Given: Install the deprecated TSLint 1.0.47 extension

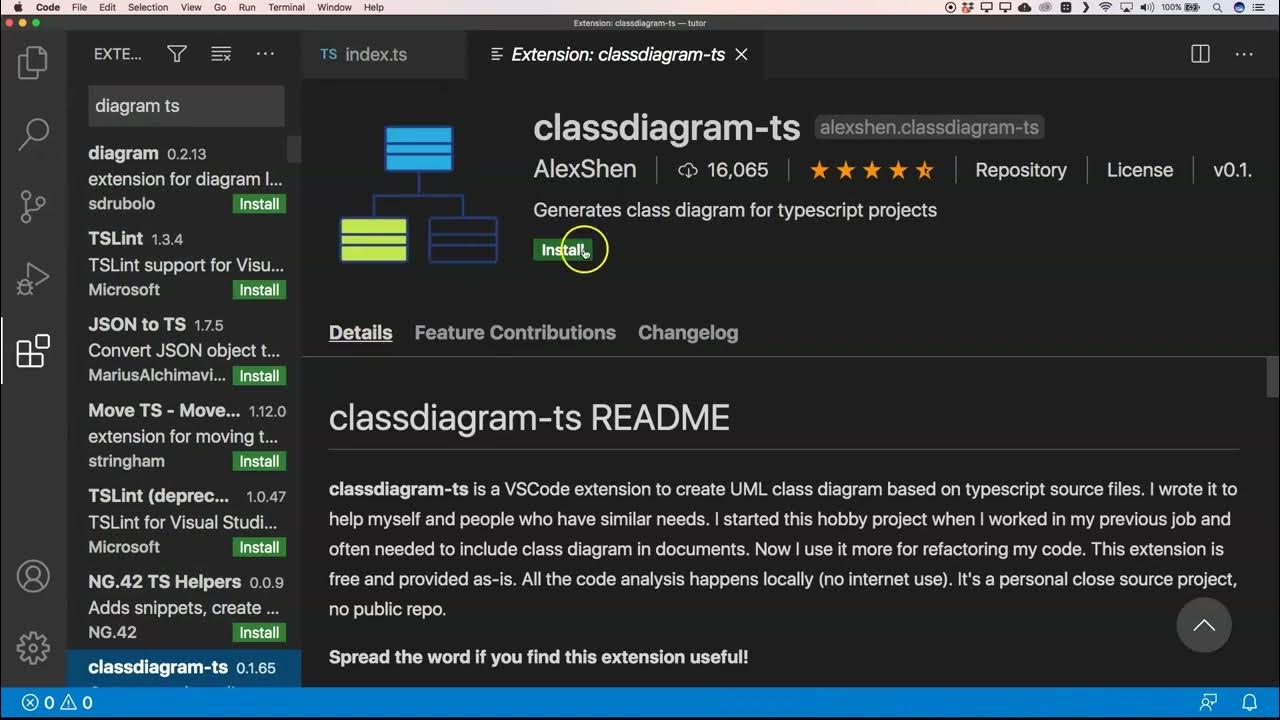Looking at the screenshot, I should (x=259, y=547).
